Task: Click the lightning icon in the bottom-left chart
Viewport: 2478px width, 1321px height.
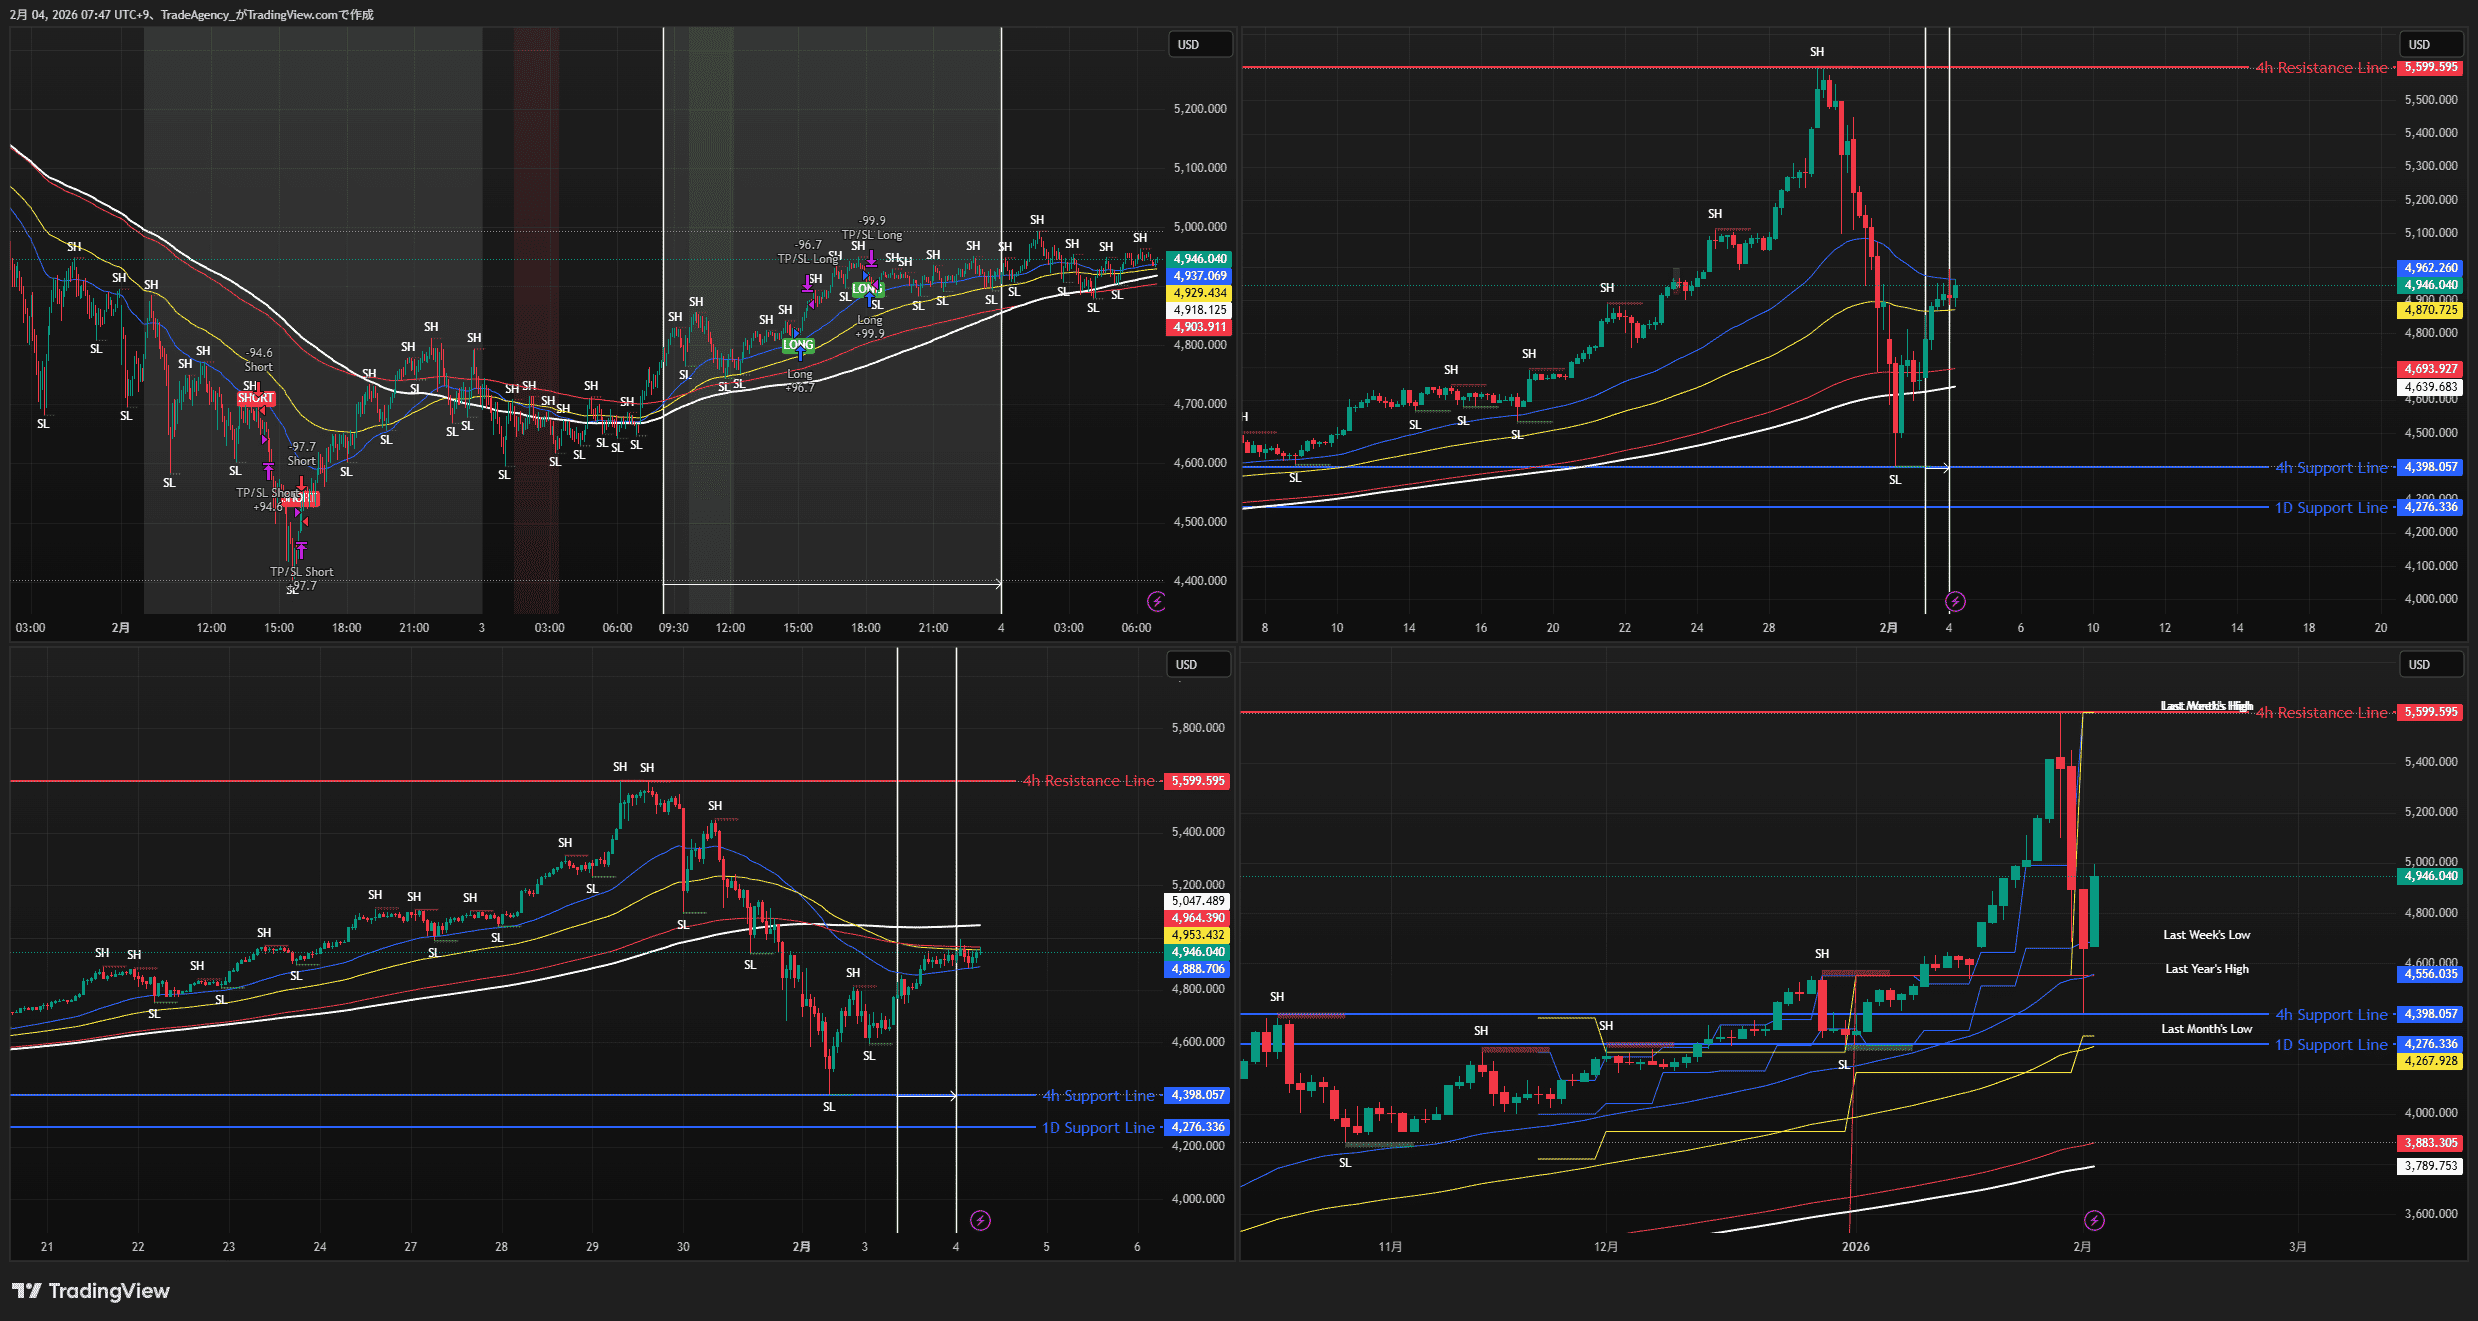Action: (x=981, y=1220)
